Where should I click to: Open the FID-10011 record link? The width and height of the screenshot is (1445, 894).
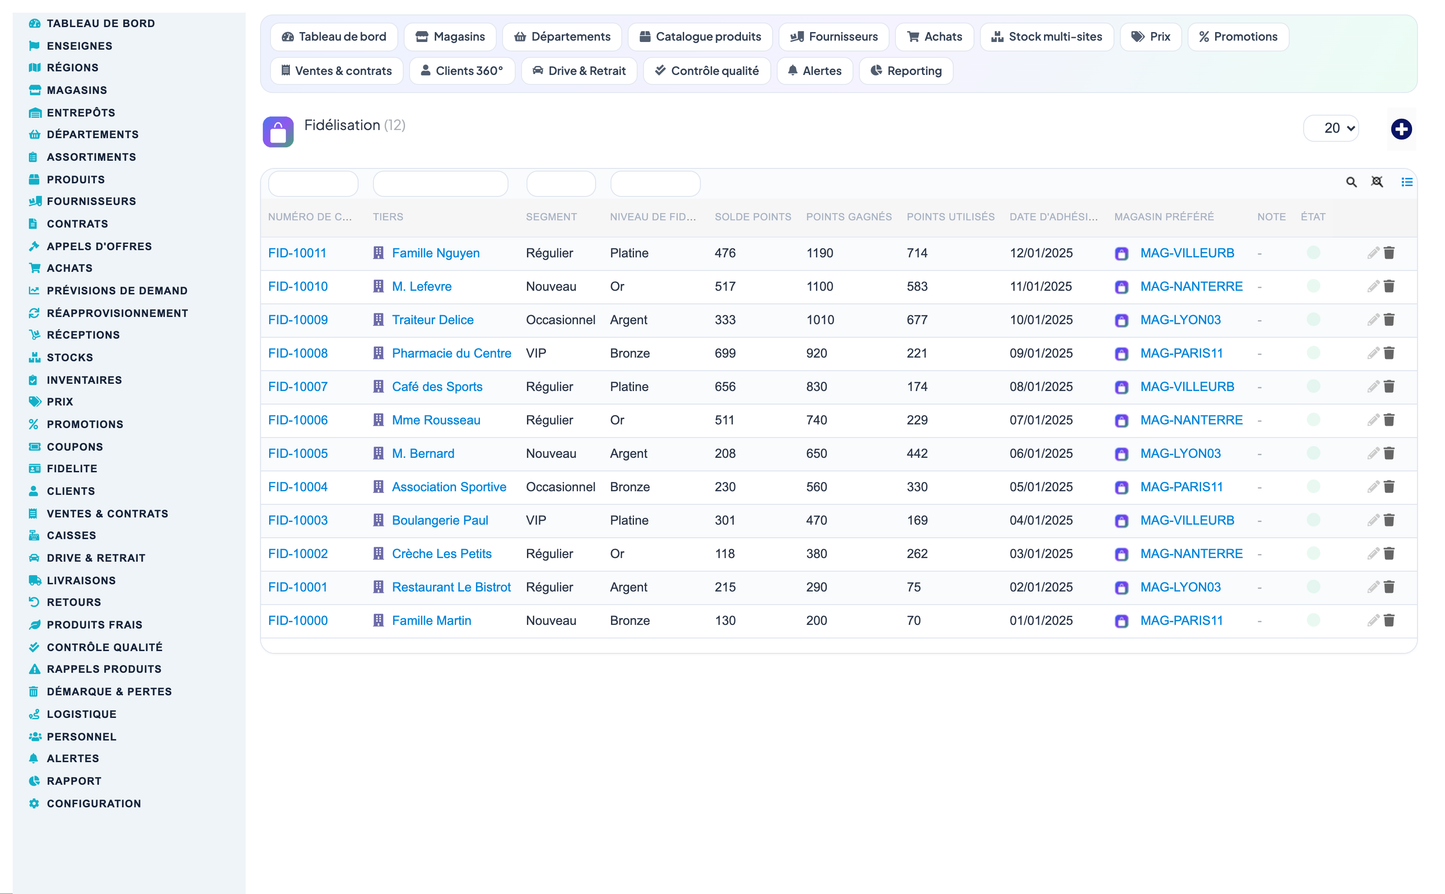coord(297,253)
